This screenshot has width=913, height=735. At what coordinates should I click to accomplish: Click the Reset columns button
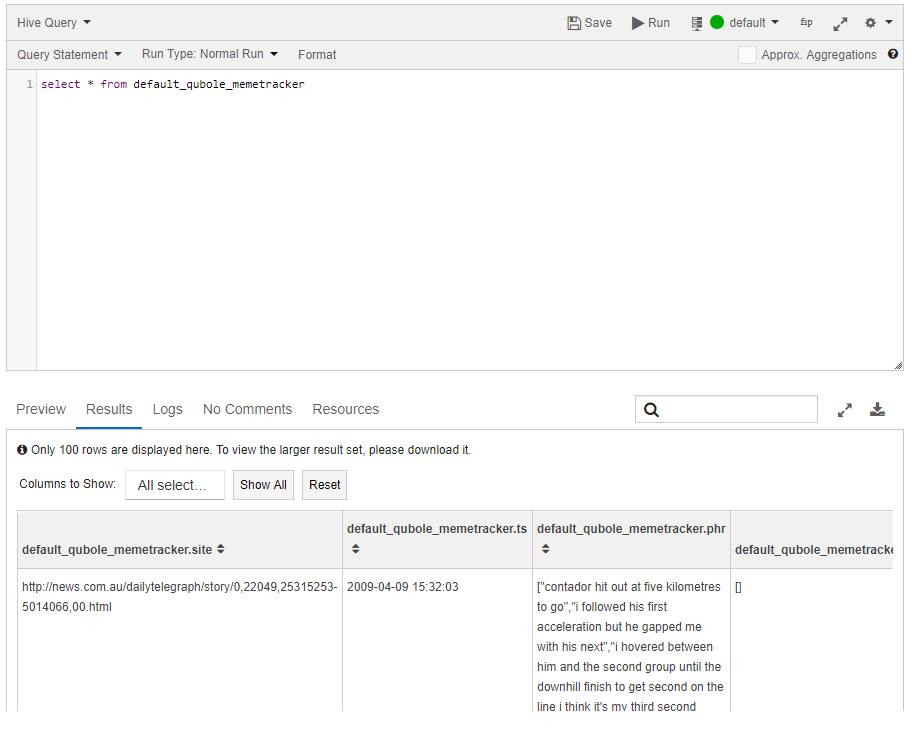[324, 485]
